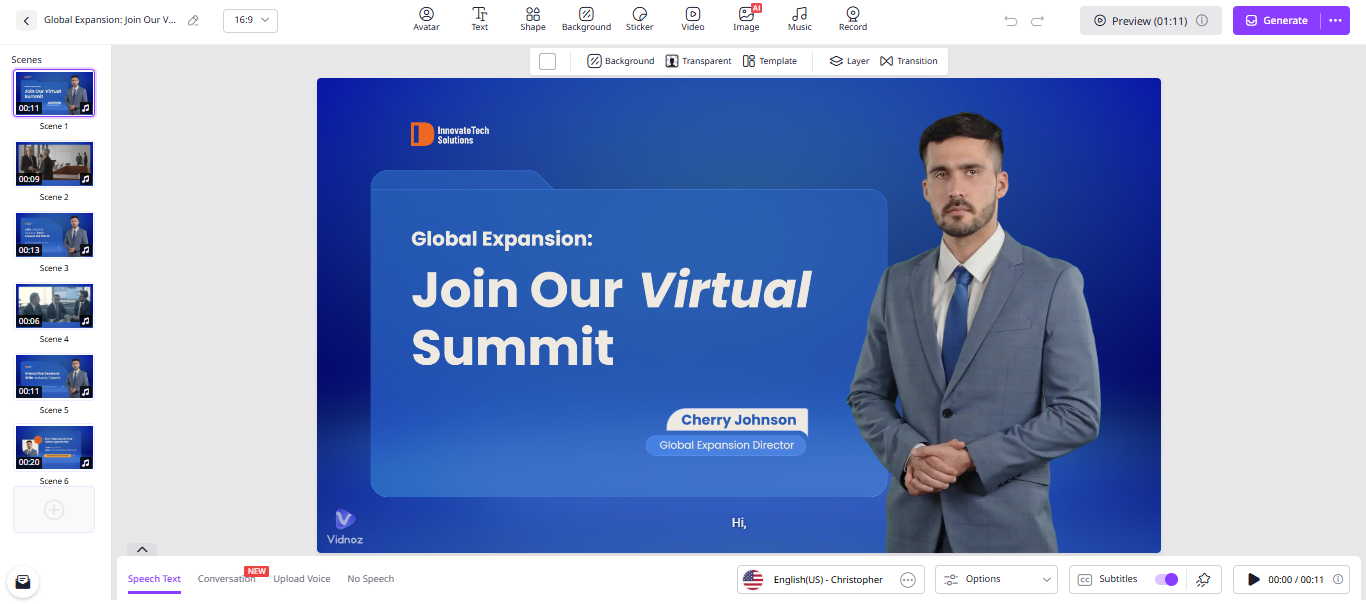Open the 16:9 aspect ratio dropdown
Image resolution: width=1366 pixels, height=604 pixels.
click(x=250, y=20)
